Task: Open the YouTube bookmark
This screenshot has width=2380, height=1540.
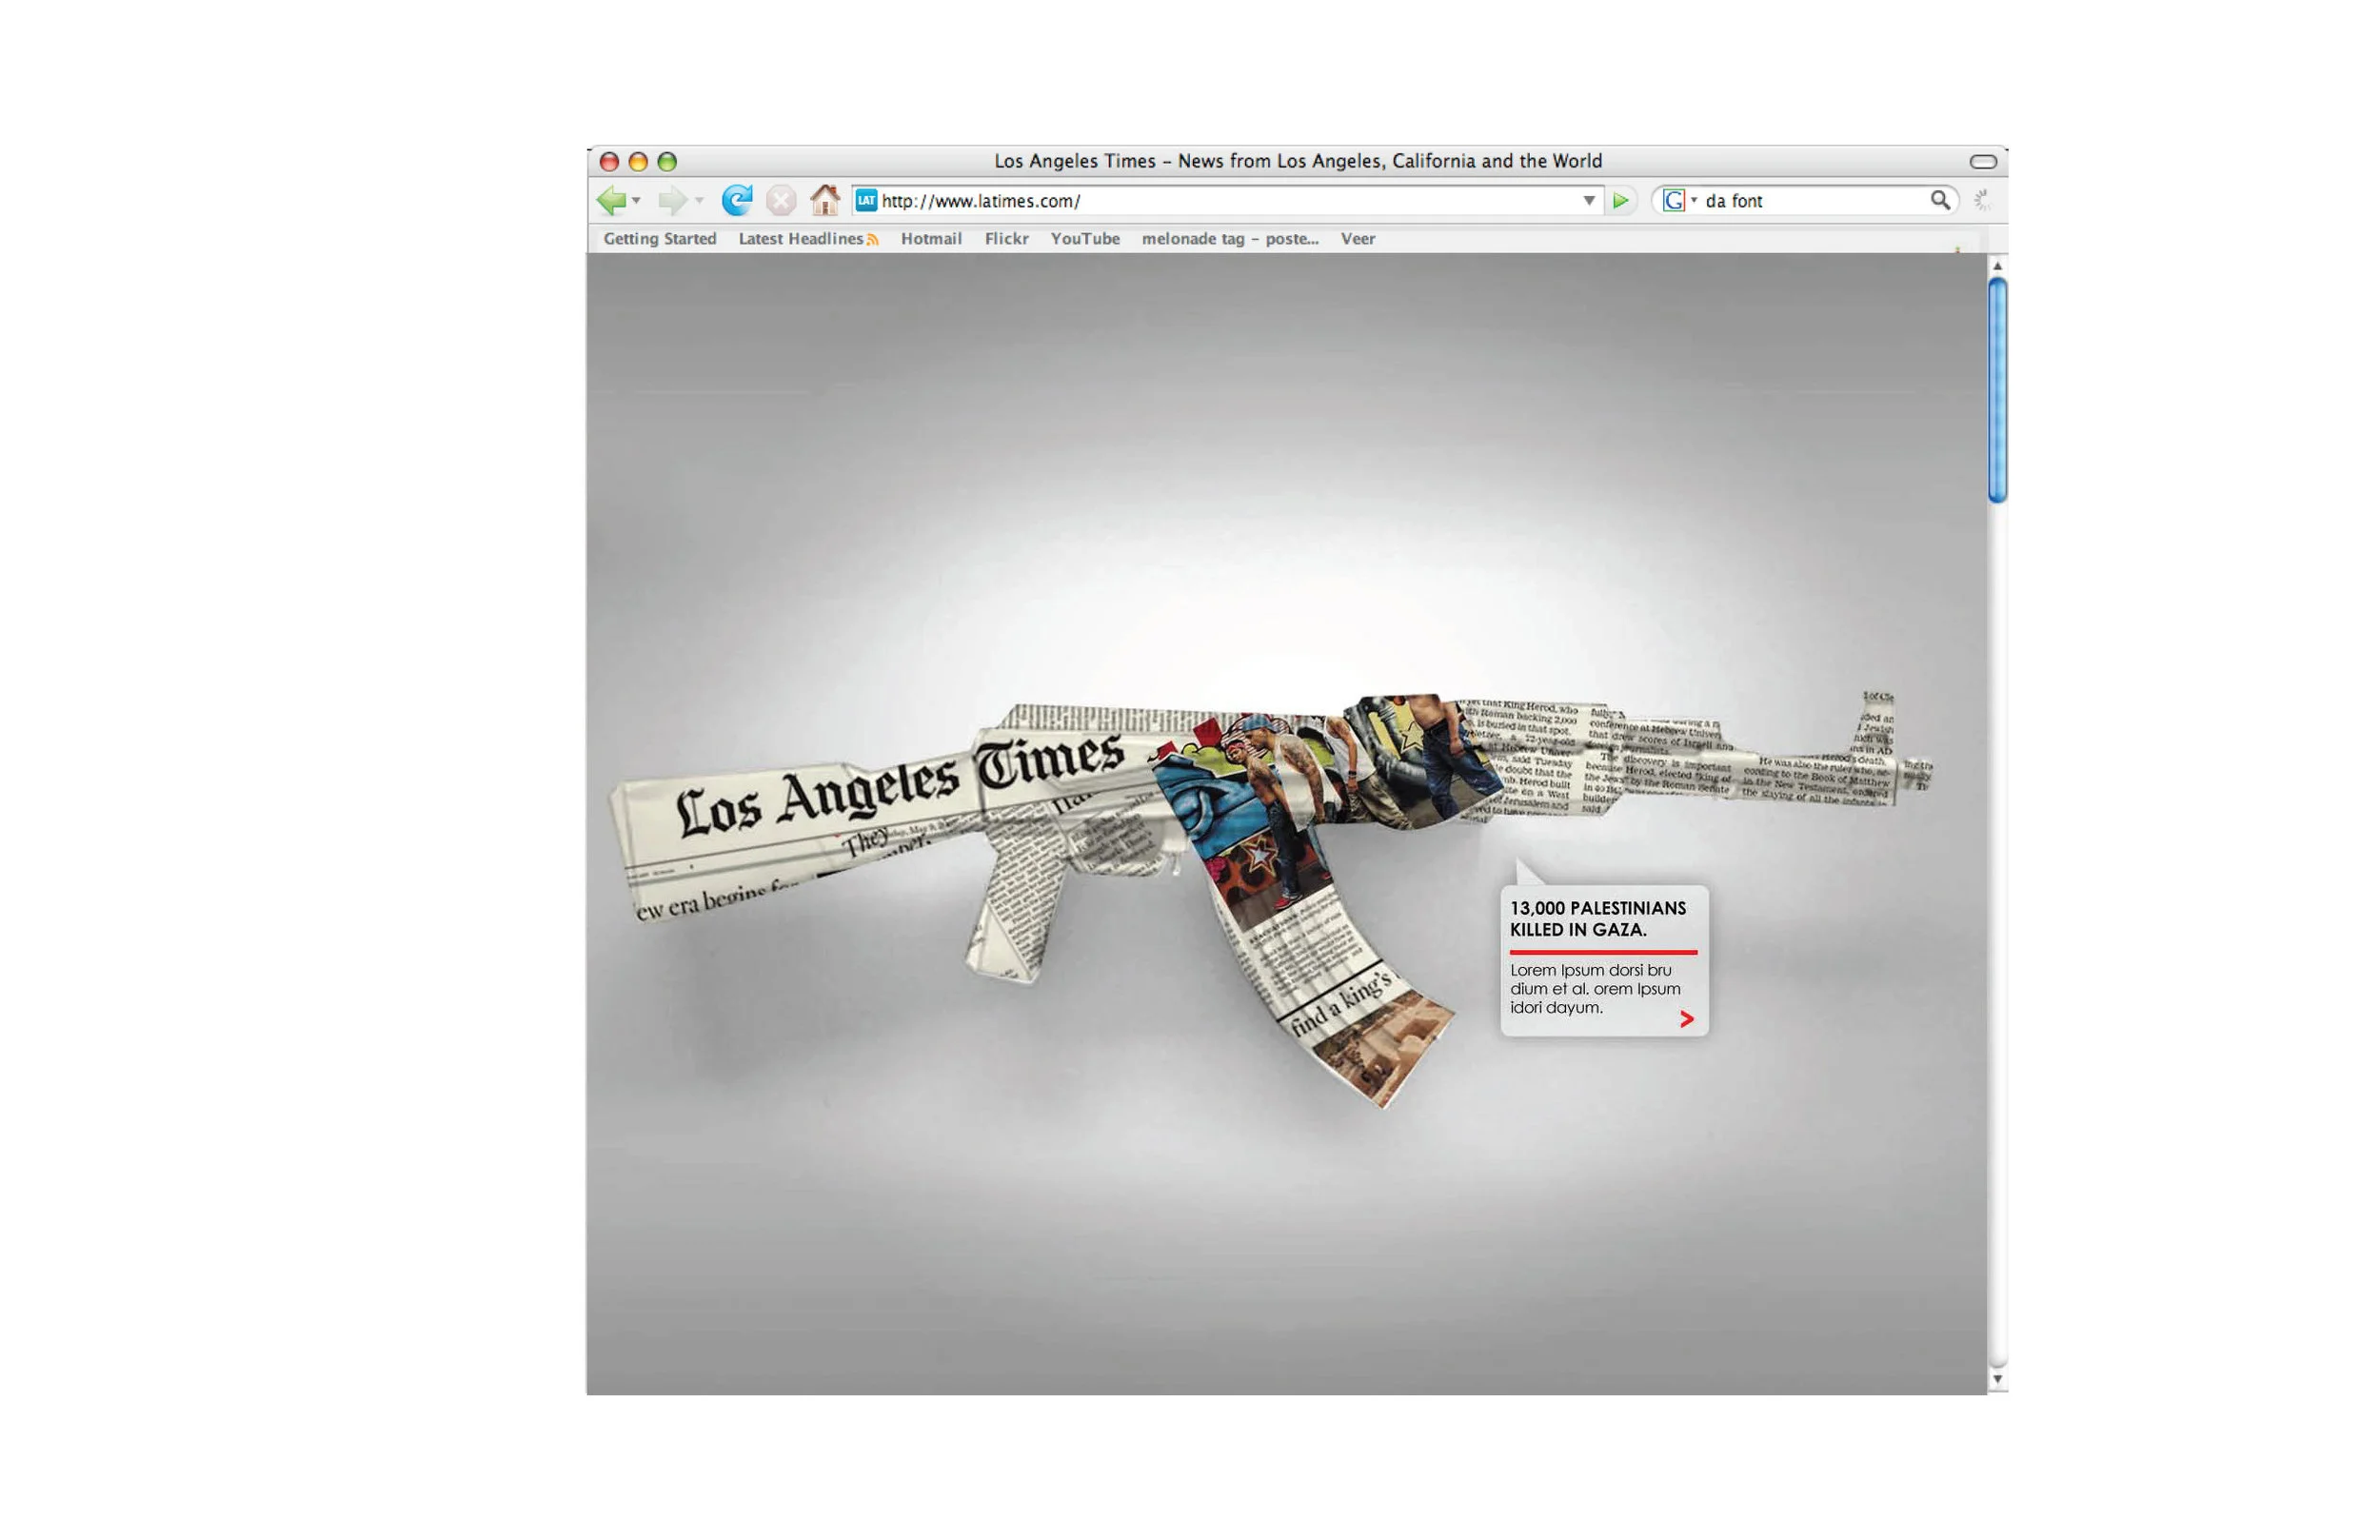Action: click(x=1085, y=239)
